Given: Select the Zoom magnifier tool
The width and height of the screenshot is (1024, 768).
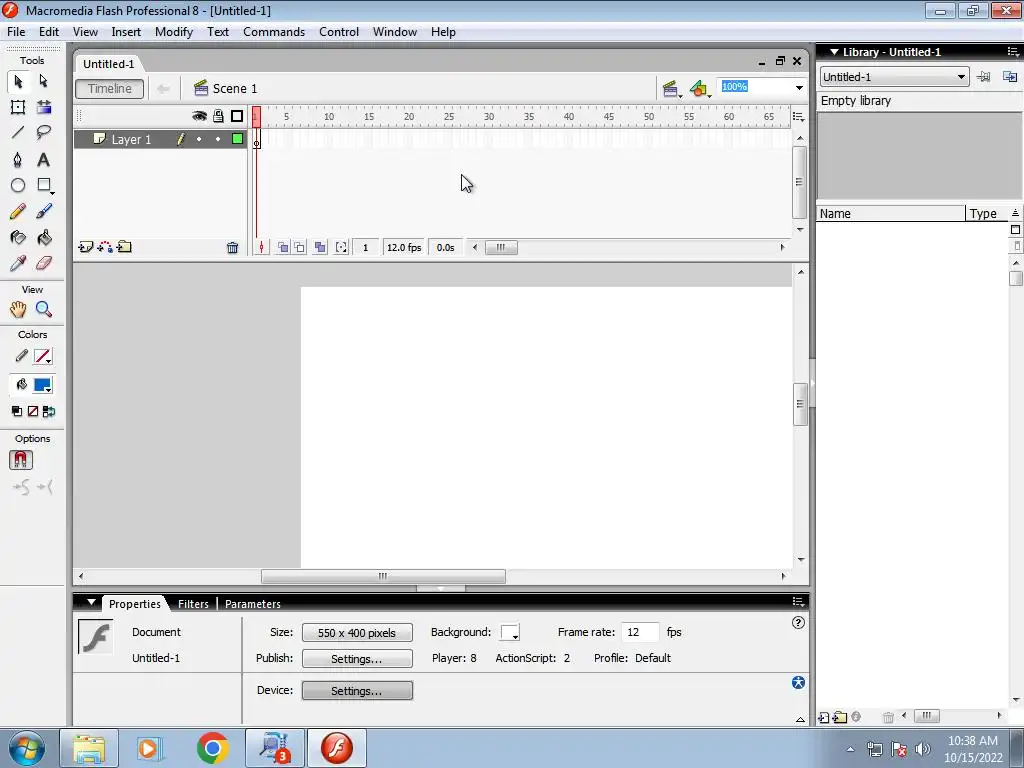Looking at the screenshot, I should pos(44,310).
